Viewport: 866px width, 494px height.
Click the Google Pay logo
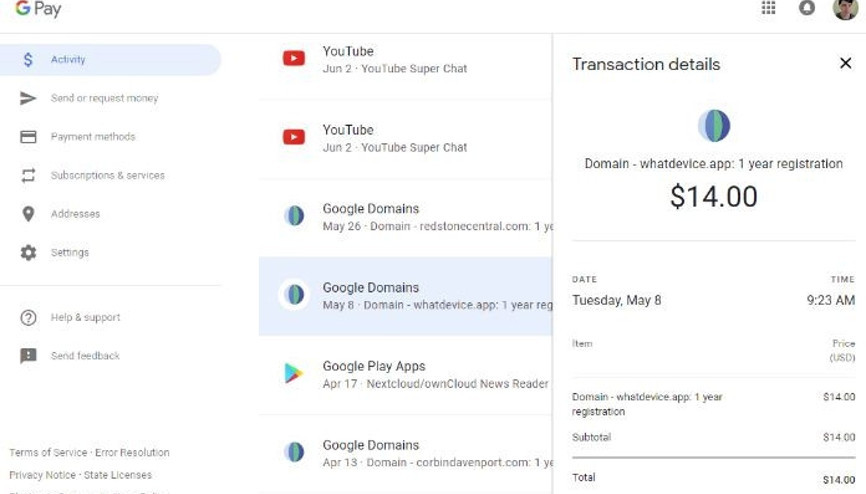38,8
